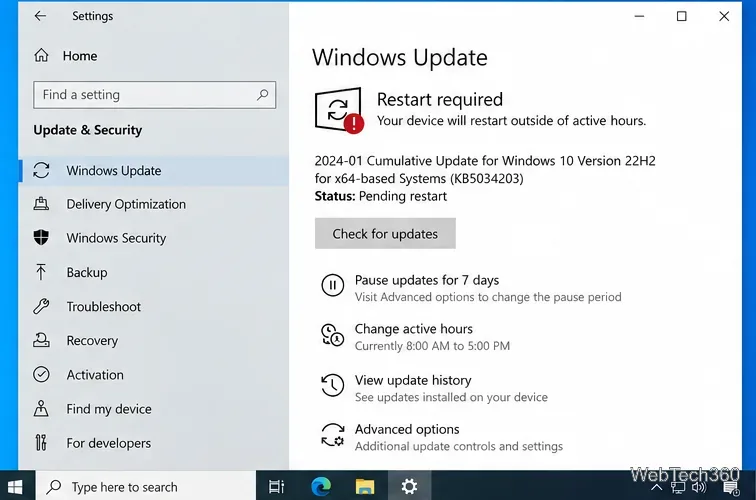The image size is (756, 500).
Task: Click the restart required status icon
Action: tap(339, 110)
